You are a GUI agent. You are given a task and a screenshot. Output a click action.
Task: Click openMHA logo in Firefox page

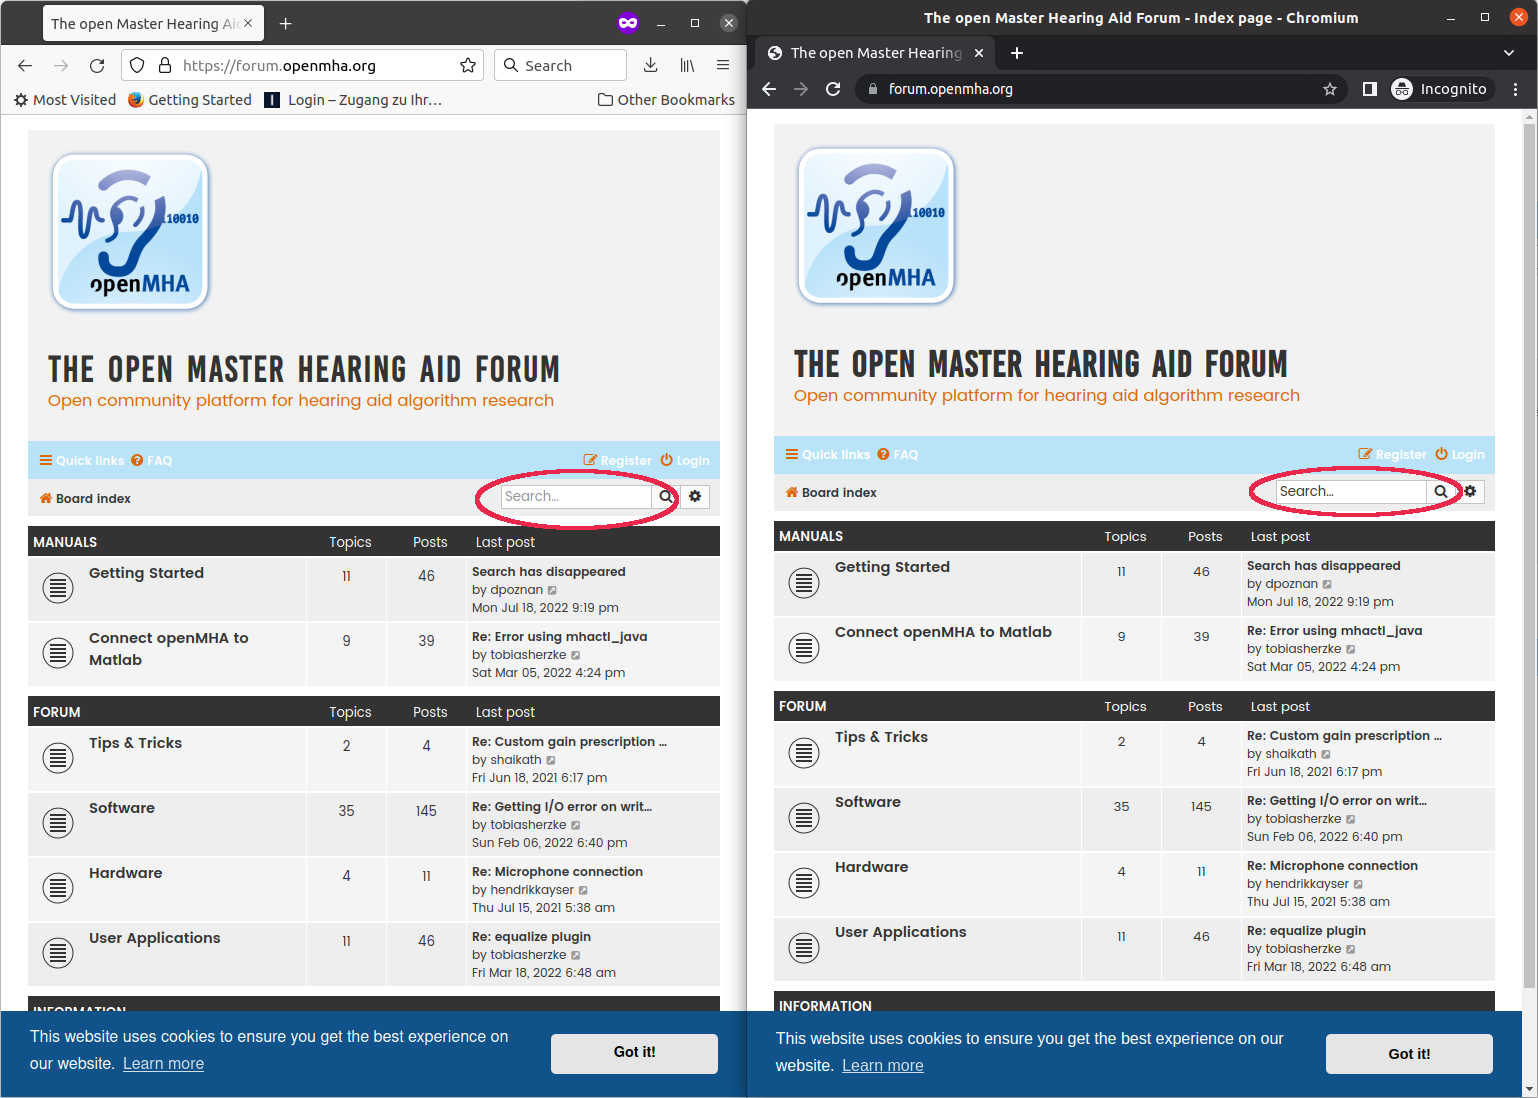pyautogui.click(x=131, y=232)
